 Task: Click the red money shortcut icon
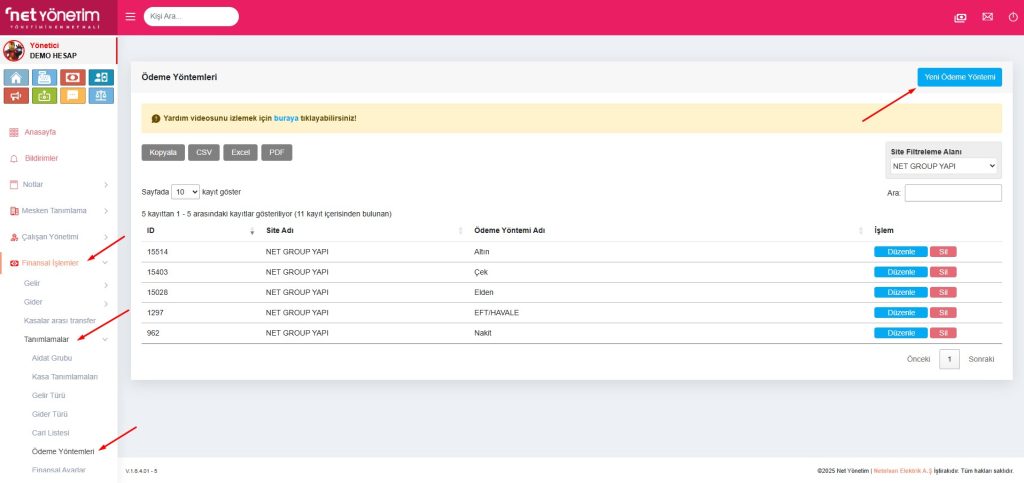73,77
